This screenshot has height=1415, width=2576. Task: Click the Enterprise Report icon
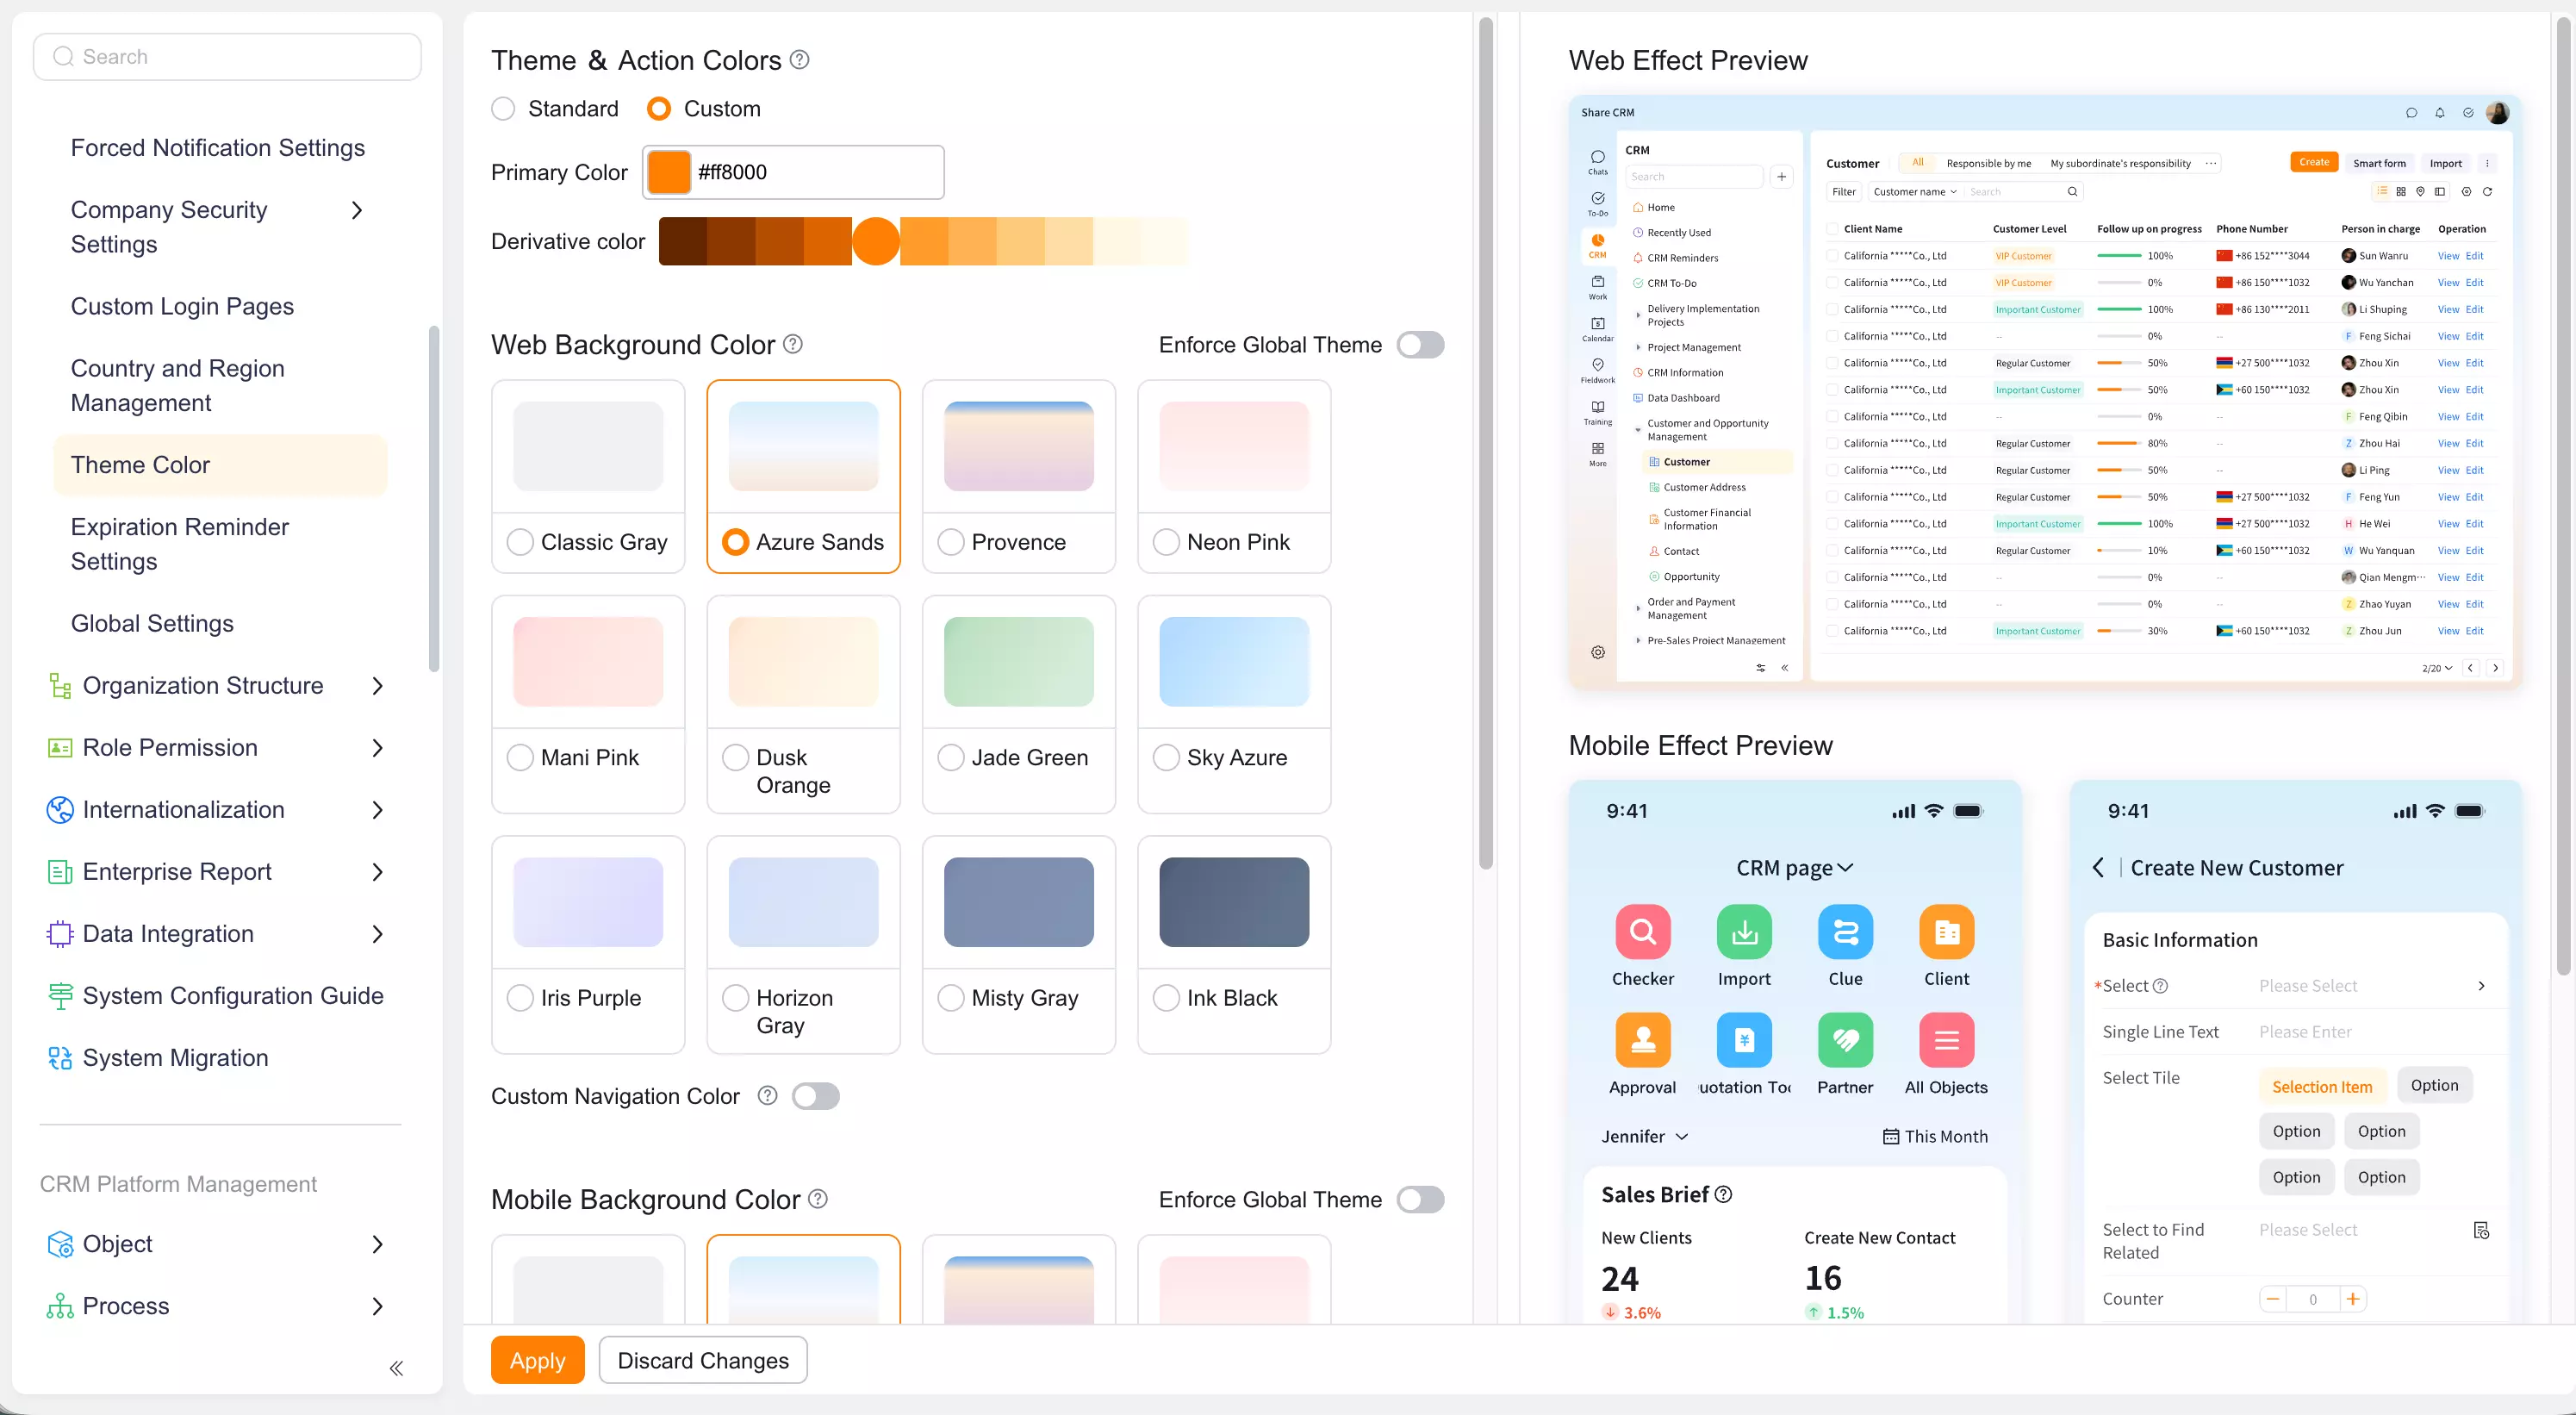point(60,871)
